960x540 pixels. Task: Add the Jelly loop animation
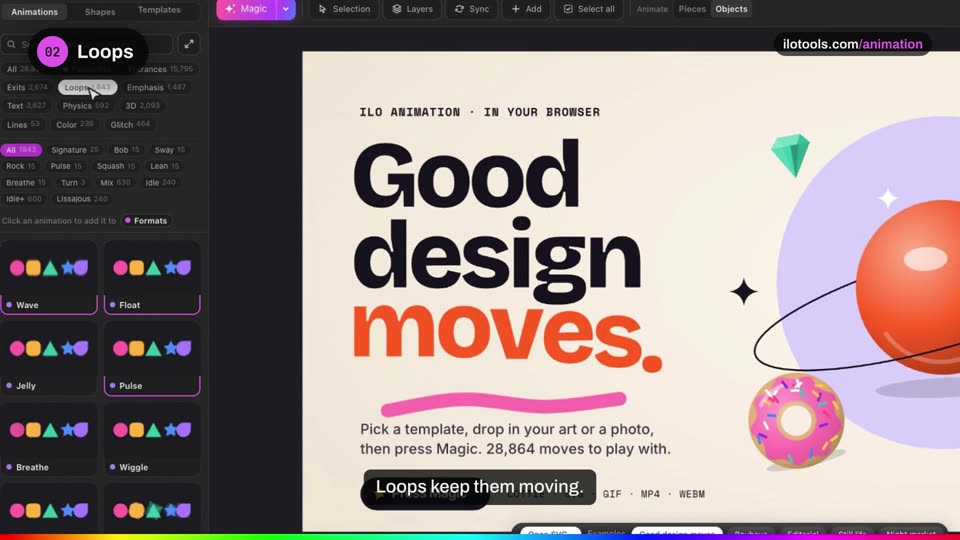(x=49, y=359)
